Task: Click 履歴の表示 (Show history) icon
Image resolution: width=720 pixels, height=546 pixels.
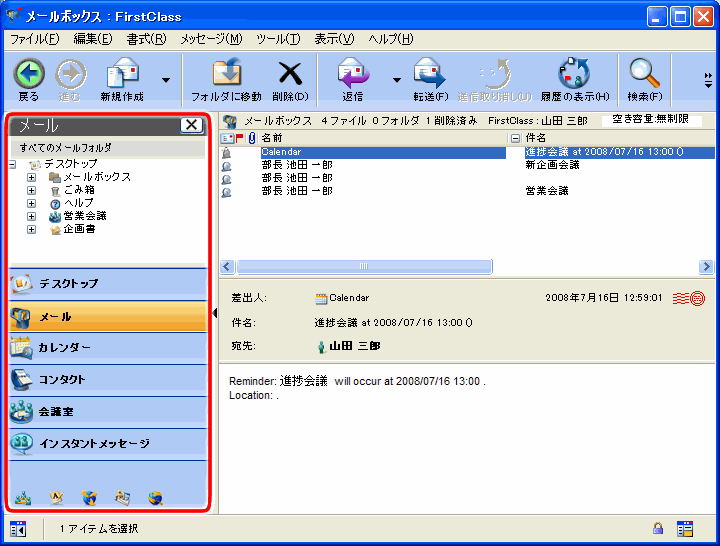Action: [574, 73]
